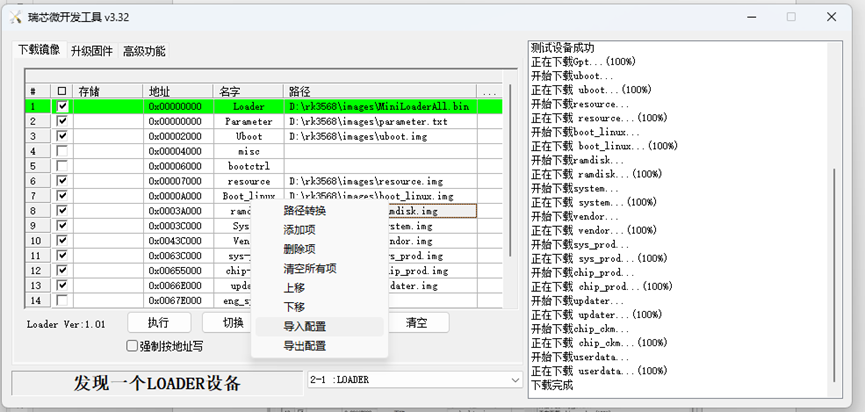Click address cell 0x00006000

coord(178,166)
